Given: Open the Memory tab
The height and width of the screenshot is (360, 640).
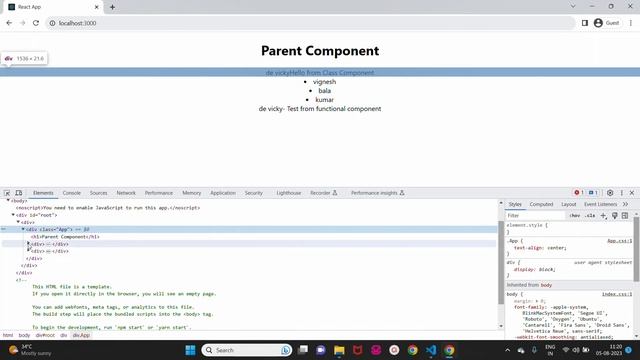Looking at the screenshot, I should pos(192,193).
